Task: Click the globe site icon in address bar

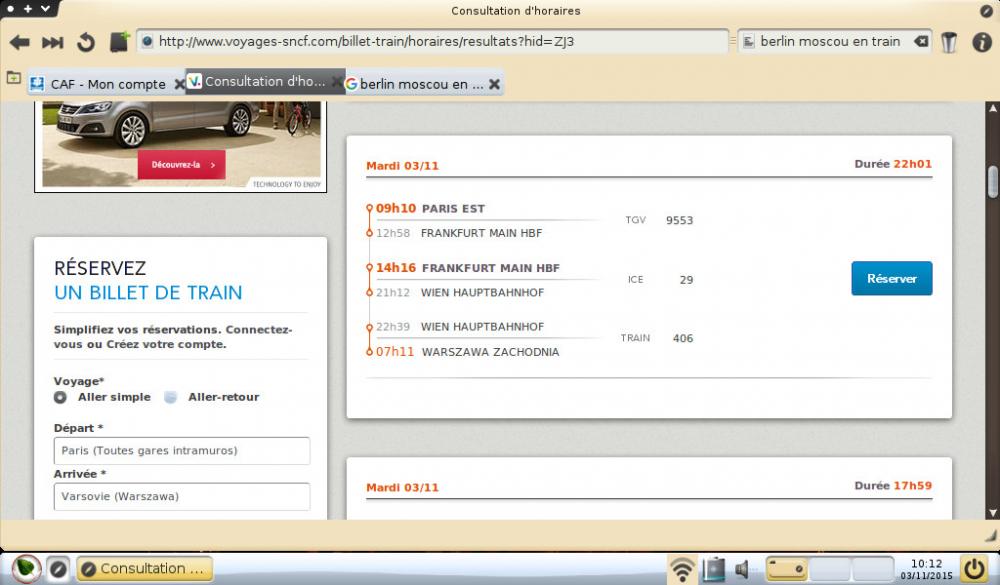Action: [x=147, y=41]
